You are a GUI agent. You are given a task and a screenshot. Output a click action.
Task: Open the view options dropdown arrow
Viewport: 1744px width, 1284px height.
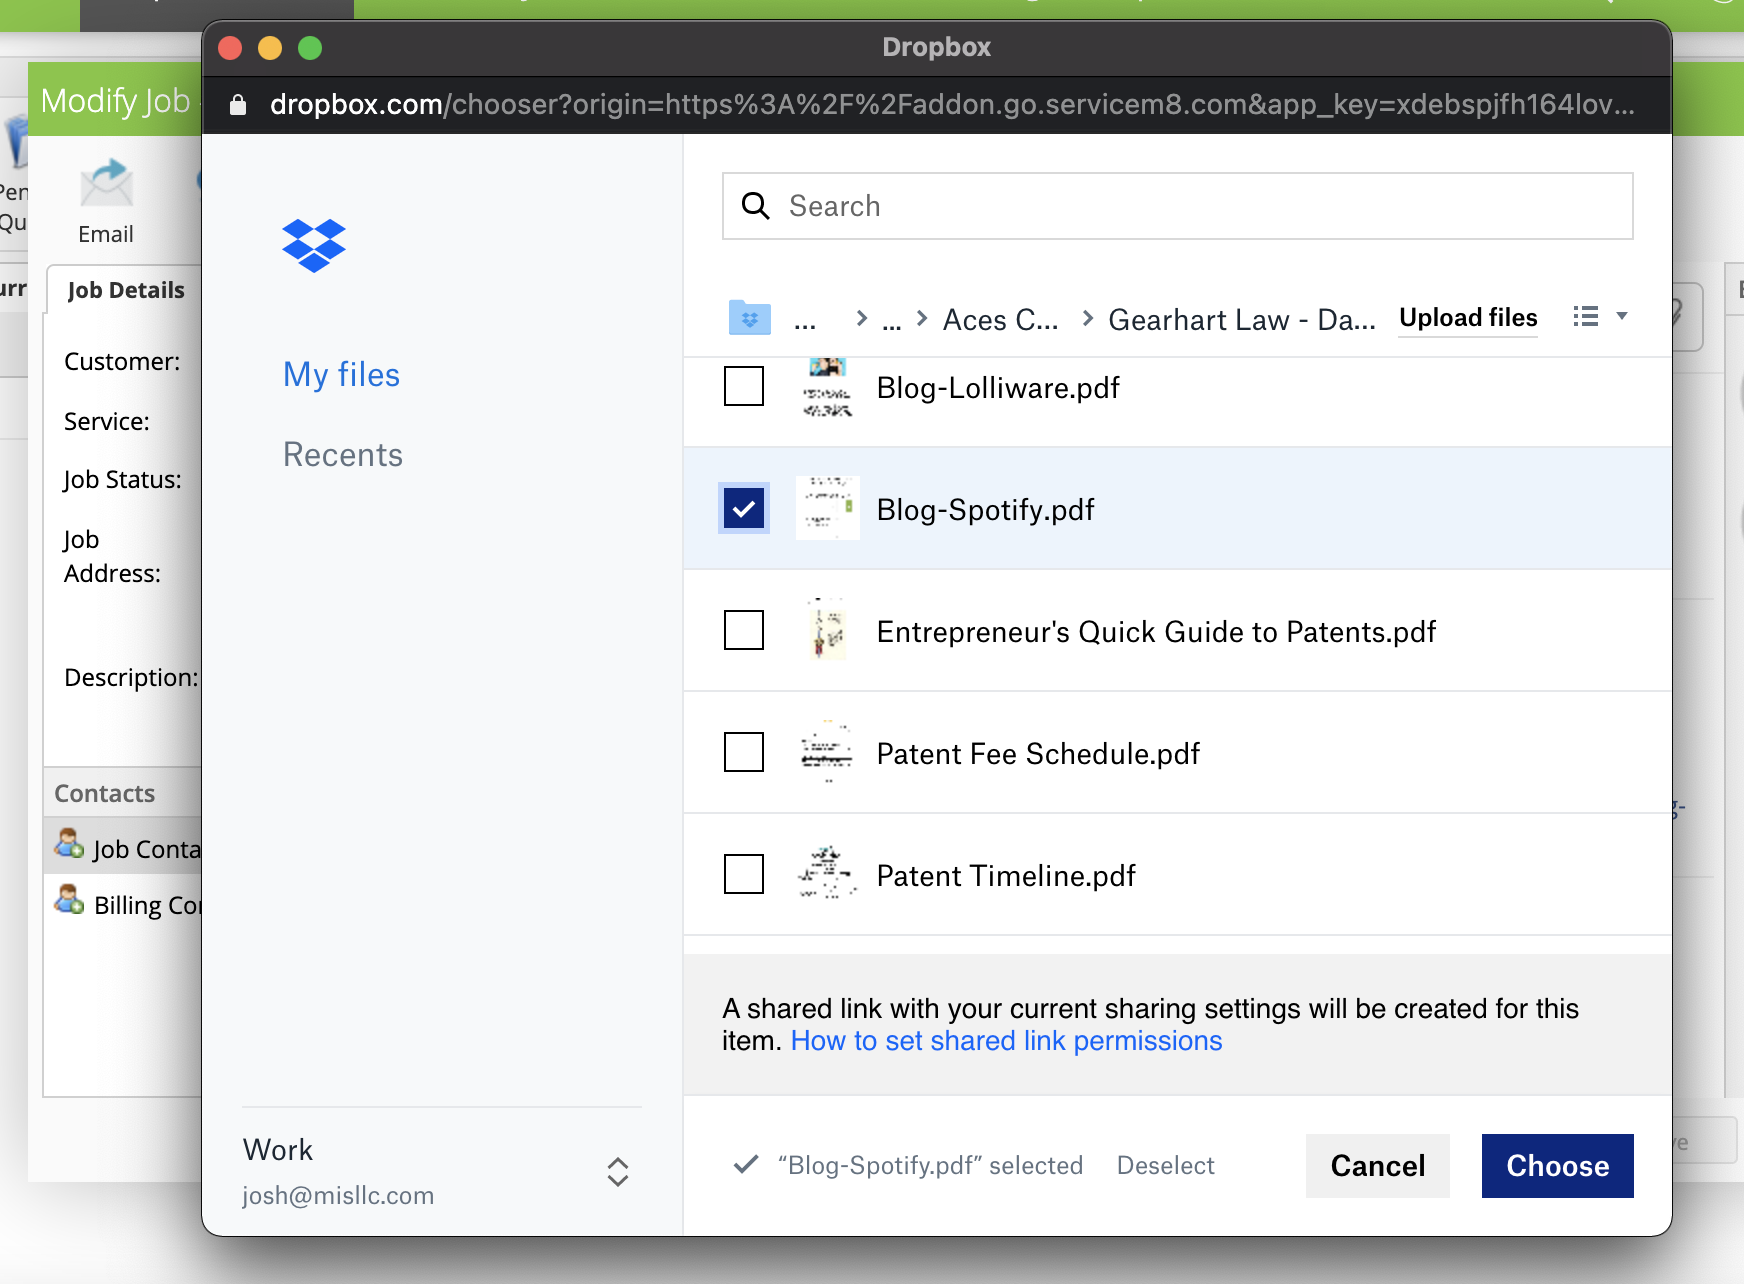click(x=1622, y=317)
